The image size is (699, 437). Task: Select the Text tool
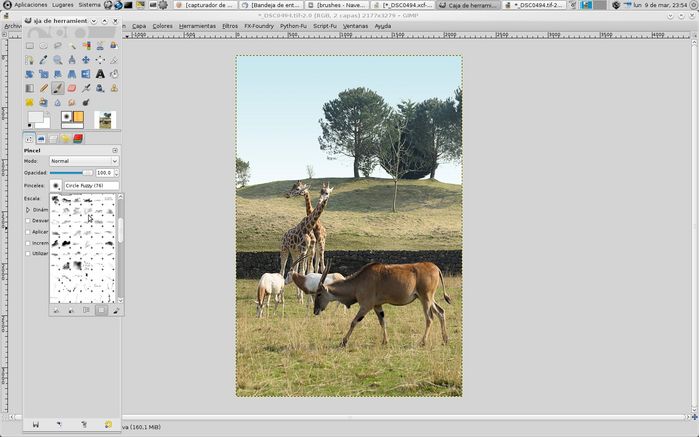(x=100, y=74)
